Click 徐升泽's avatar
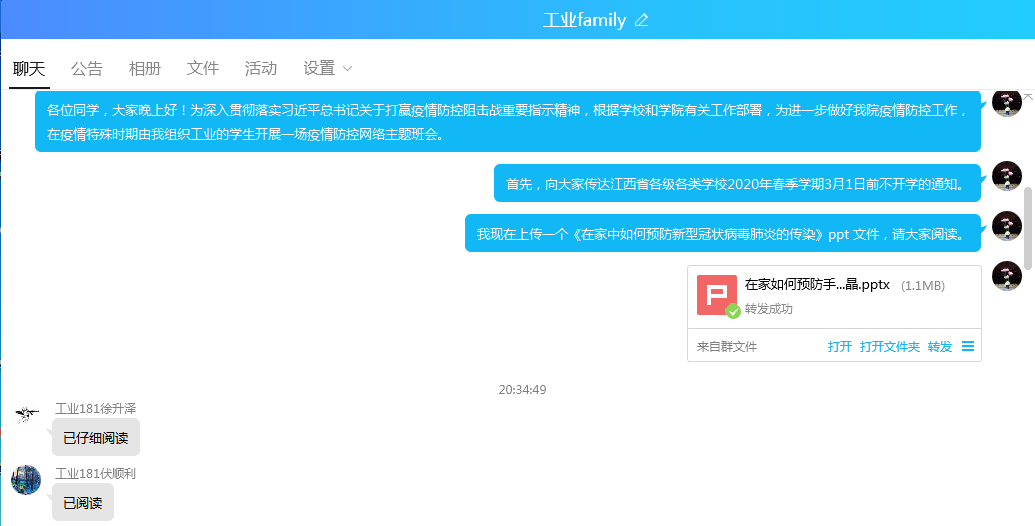1035x526 pixels. coord(26,414)
